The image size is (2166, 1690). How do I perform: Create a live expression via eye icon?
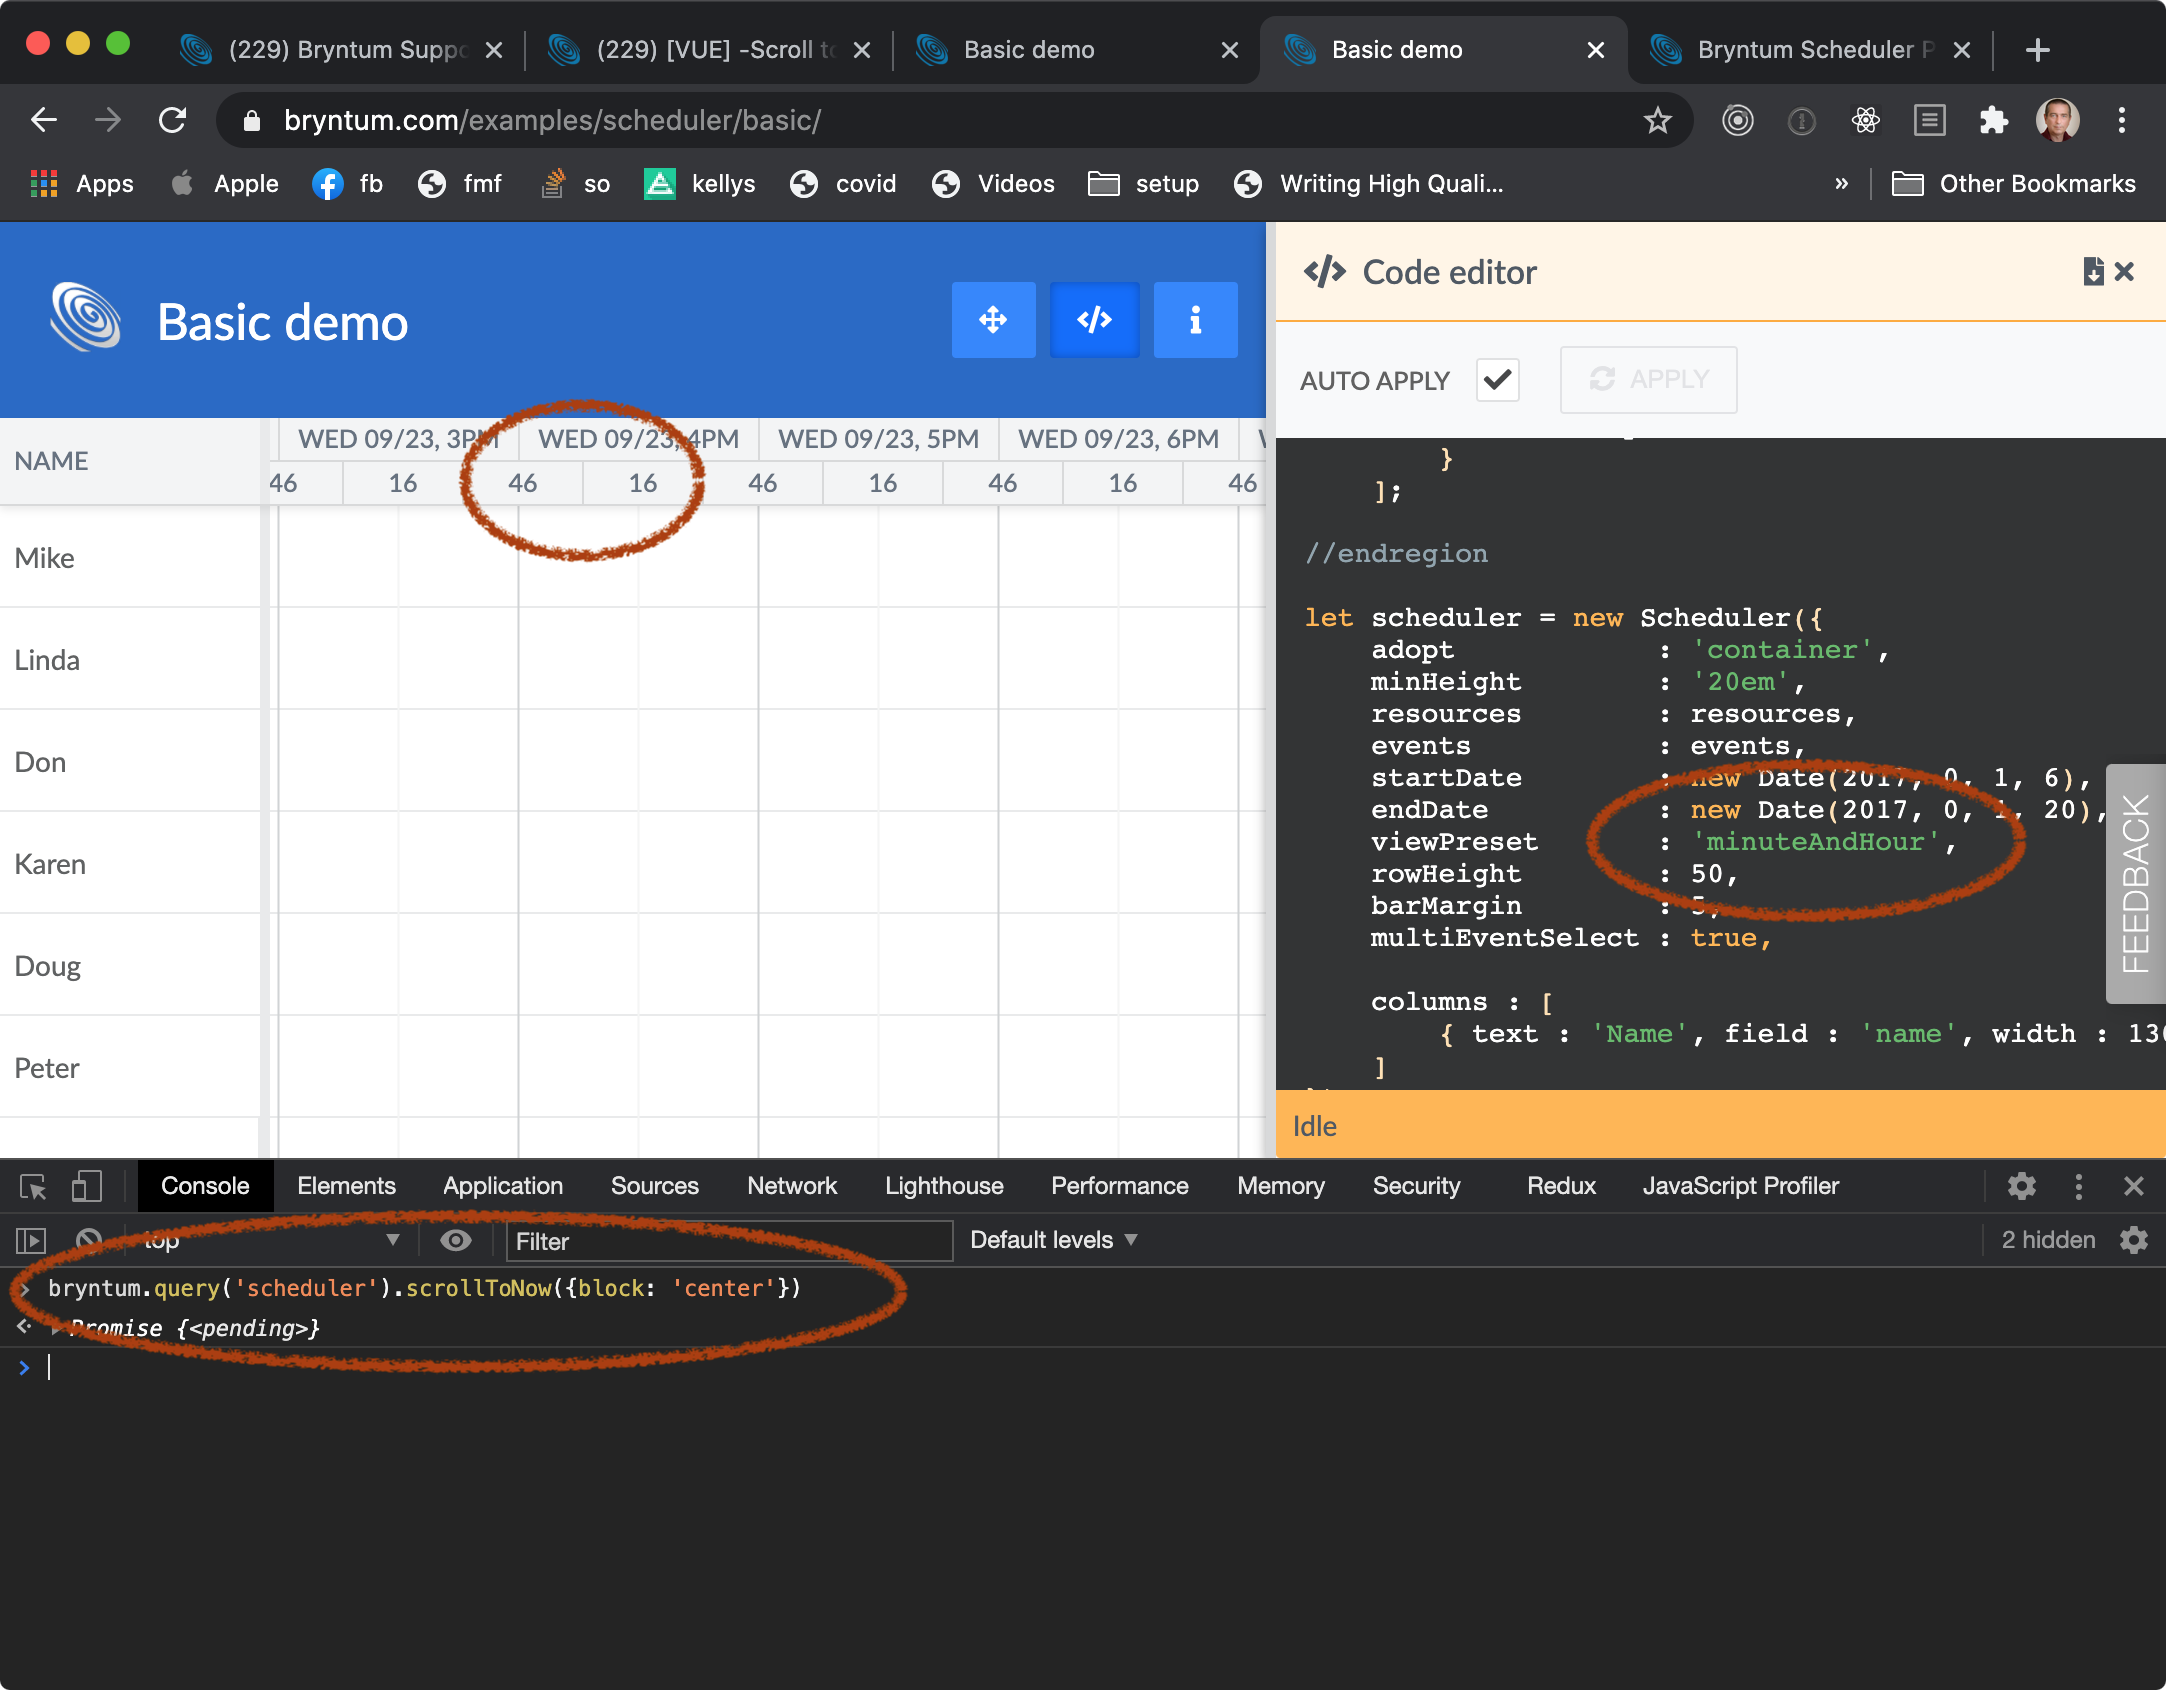point(456,1240)
